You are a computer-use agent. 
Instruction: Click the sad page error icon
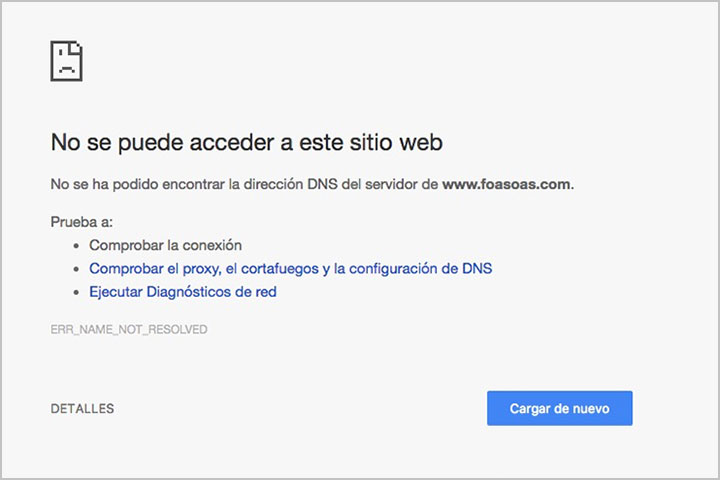point(67,61)
